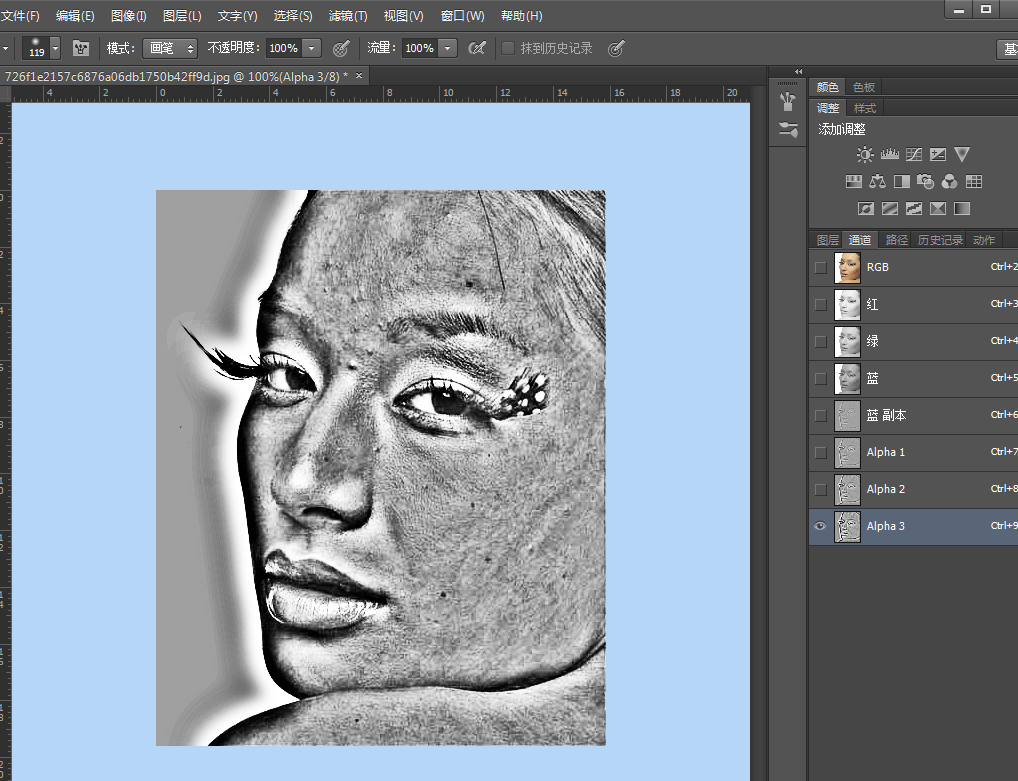
Task: Open the brush preset picker arrow
Action: (x=55, y=48)
